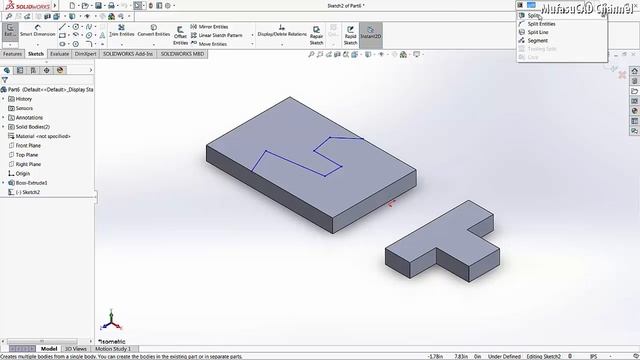Viewport: 640px width, 360px height.
Task: Open Display/Delete Relations dropdown arrow
Action: (282, 44)
